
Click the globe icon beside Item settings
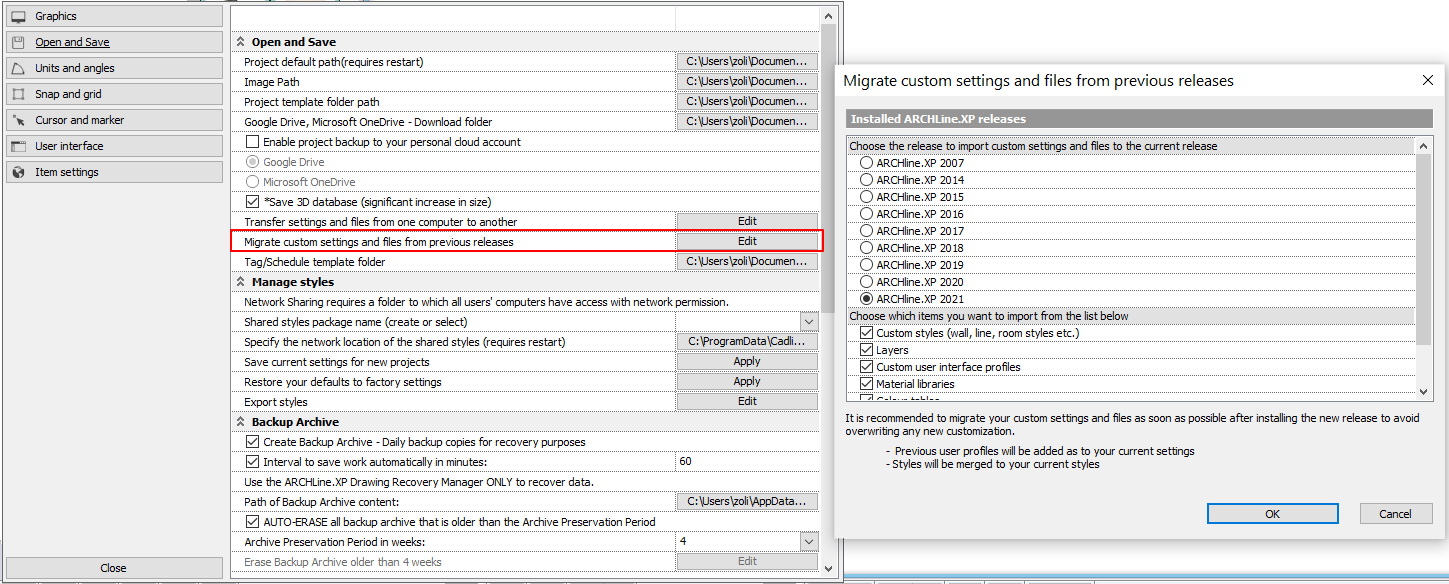(17, 172)
